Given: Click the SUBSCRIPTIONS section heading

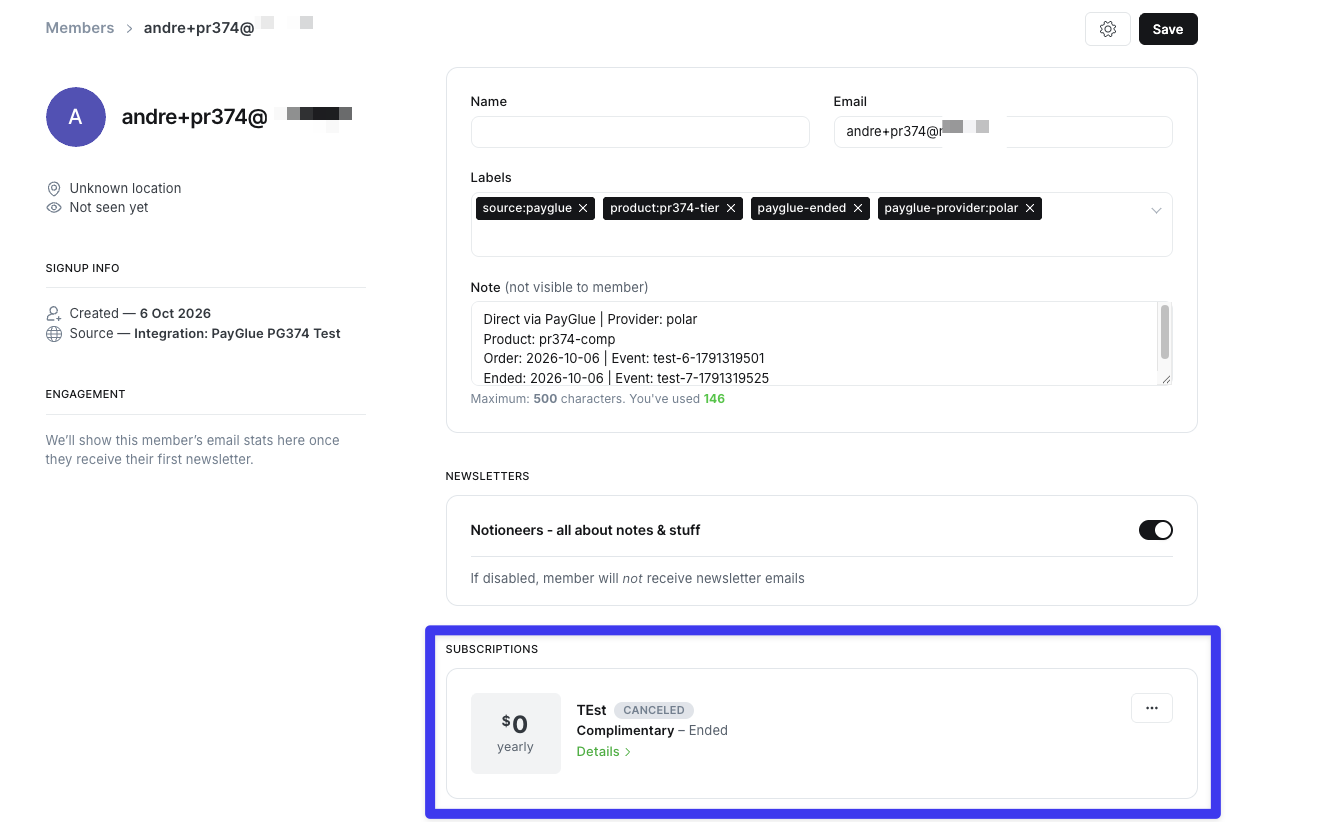Looking at the screenshot, I should 492,649.
